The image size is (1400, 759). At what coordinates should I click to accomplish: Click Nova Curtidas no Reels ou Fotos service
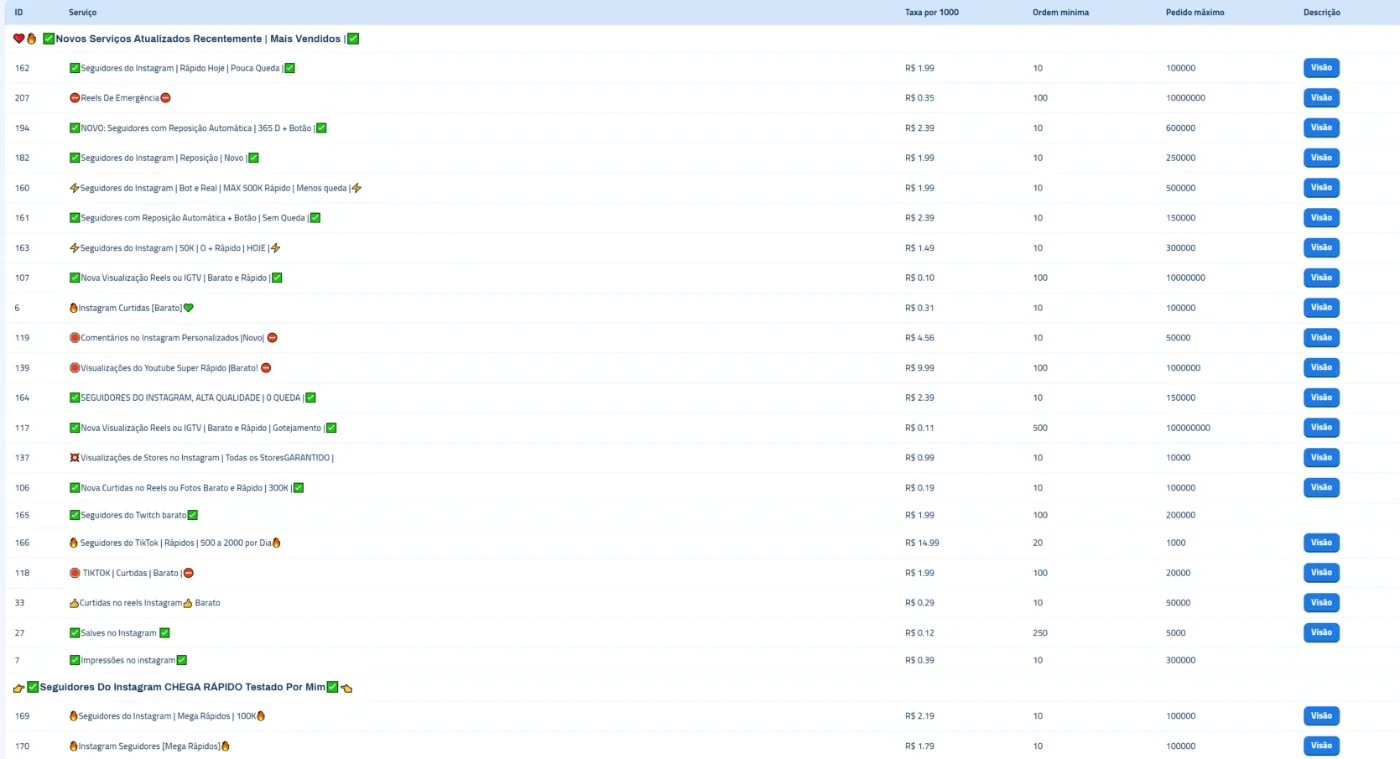tap(186, 488)
